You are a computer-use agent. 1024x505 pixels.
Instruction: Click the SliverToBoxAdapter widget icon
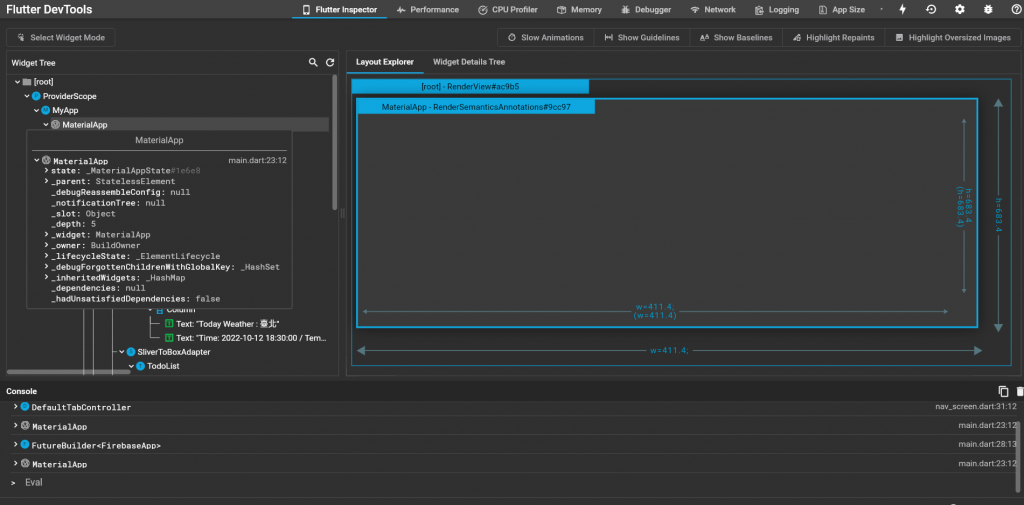(x=131, y=351)
